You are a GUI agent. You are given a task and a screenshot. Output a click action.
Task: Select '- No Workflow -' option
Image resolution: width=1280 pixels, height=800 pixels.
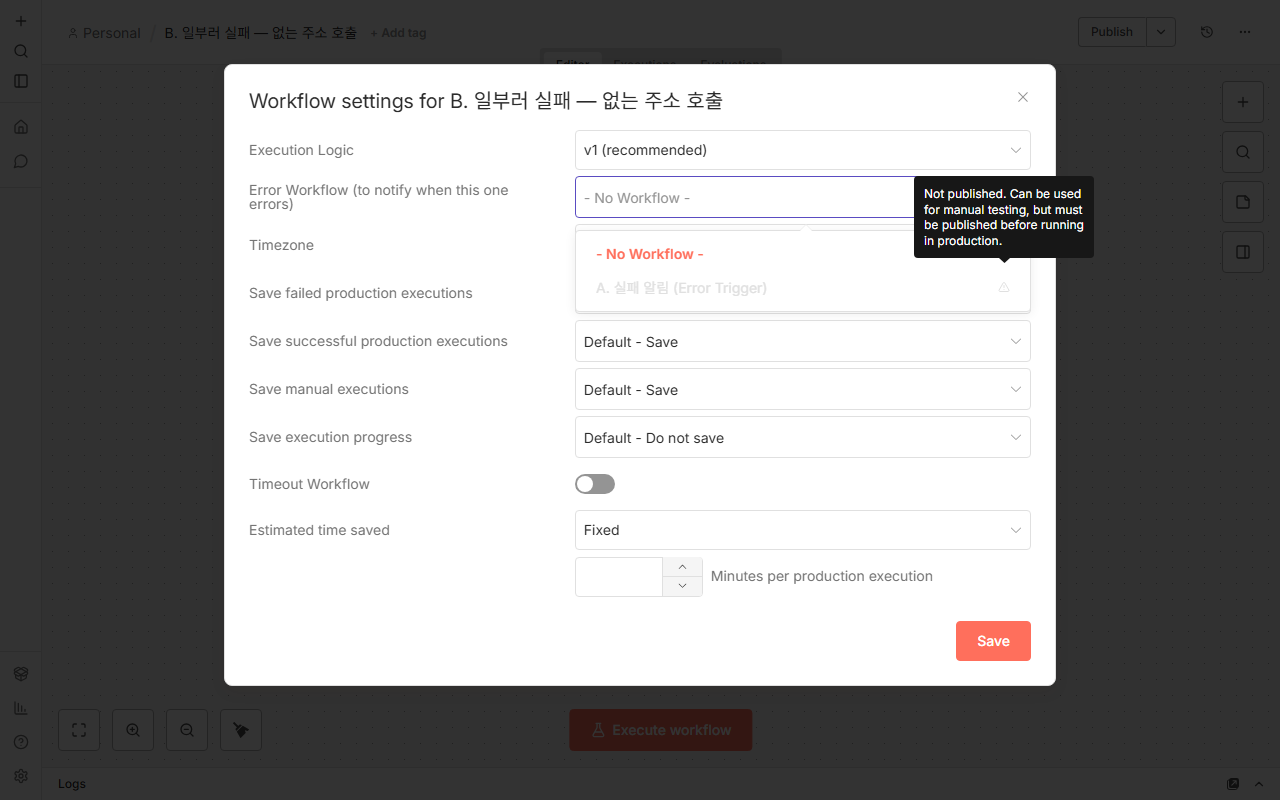(x=803, y=254)
